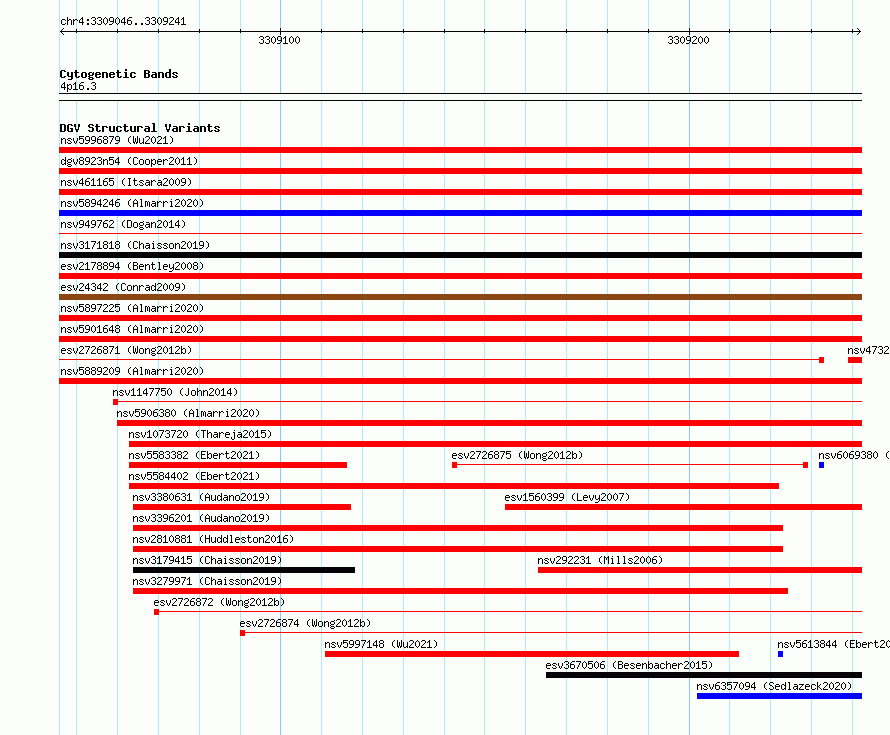
Task: Select the nsv5906380 (Almarri2020) label
Action: (188, 413)
